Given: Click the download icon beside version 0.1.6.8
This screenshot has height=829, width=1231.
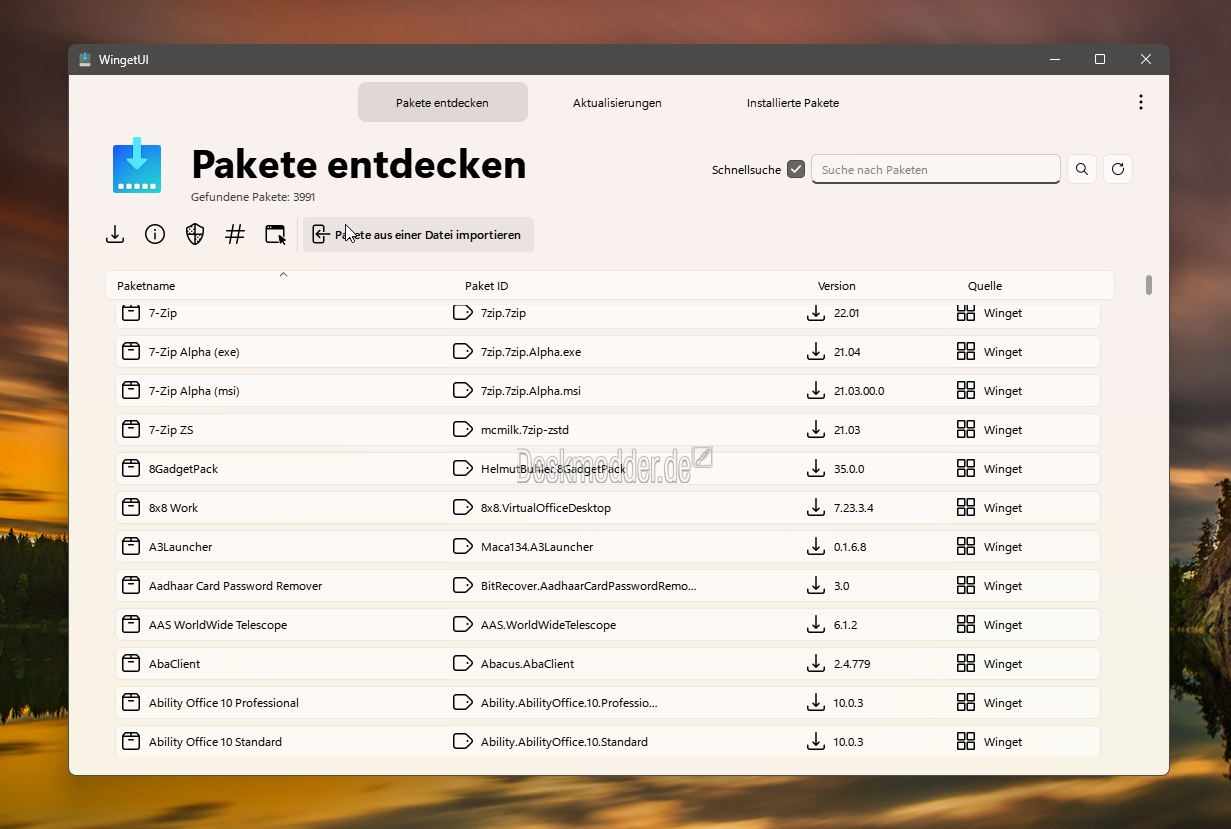Looking at the screenshot, I should [816, 547].
